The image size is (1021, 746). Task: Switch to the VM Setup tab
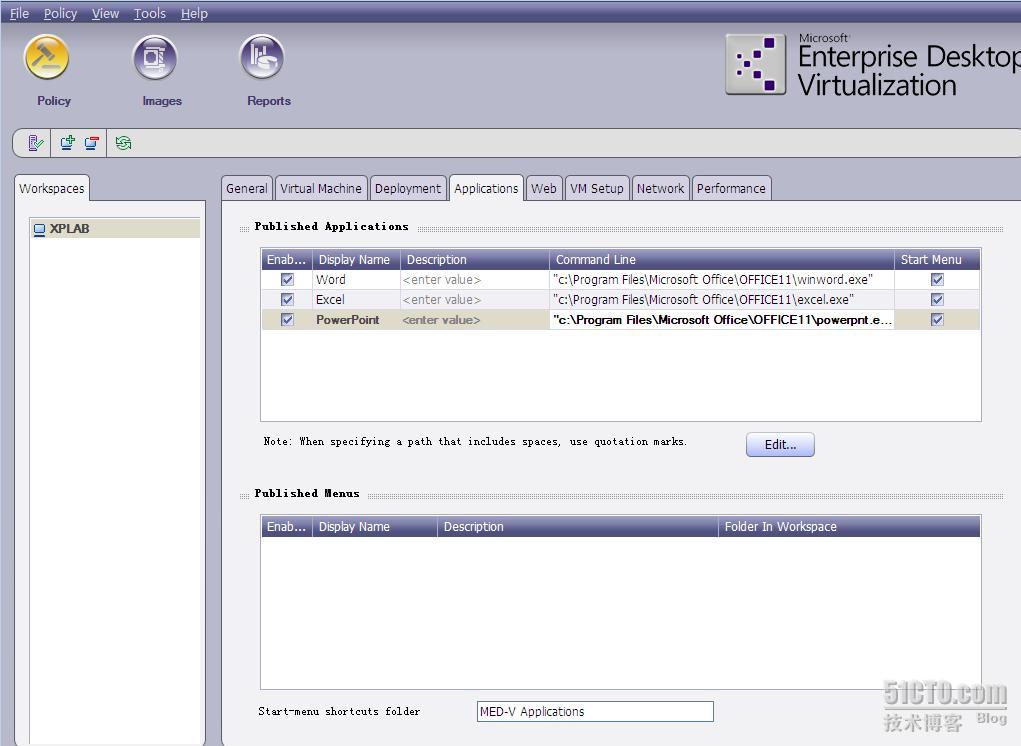[597, 189]
